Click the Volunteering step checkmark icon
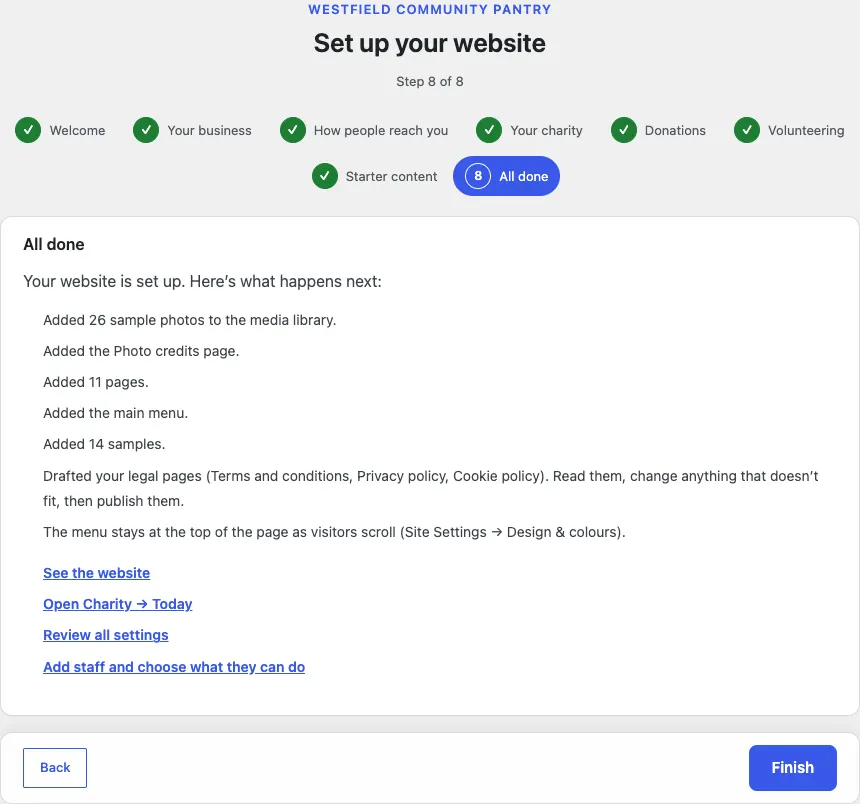 click(x=747, y=130)
